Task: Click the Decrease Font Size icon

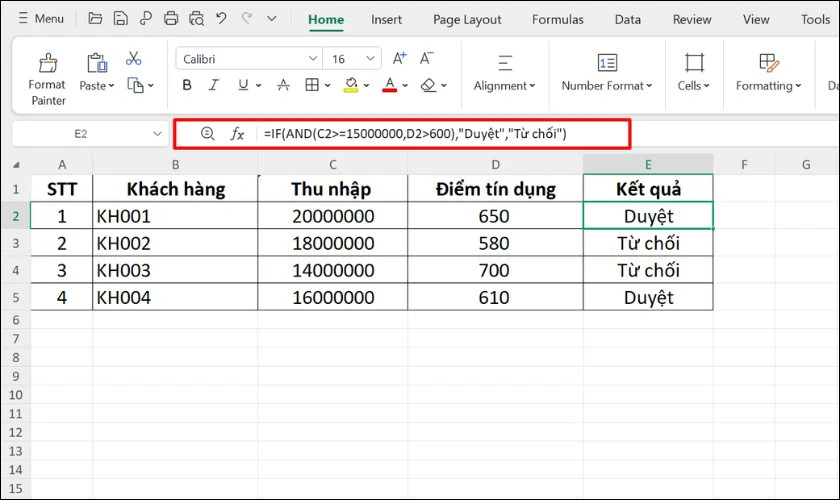Action: click(x=426, y=58)
